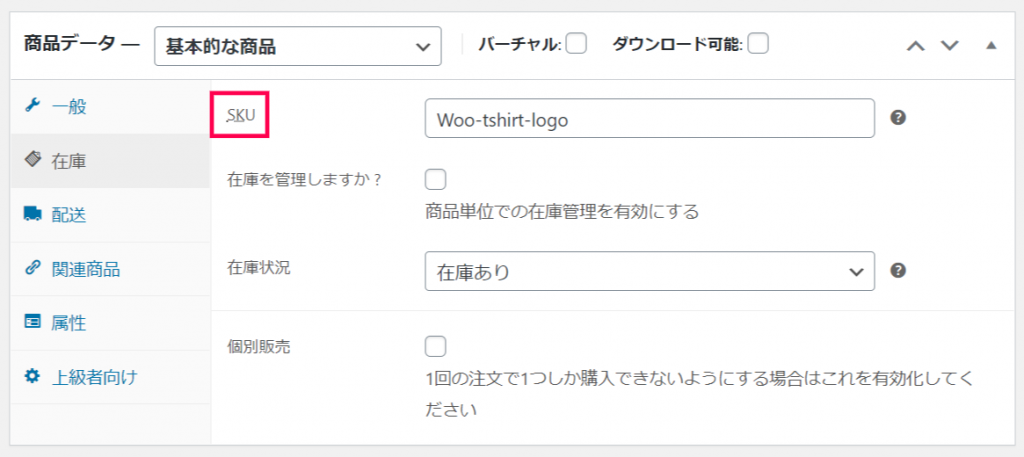1024x457 pixels.
Task: Collapse the 商品データ panel with the triangle toggle
Action: (x=991, y=46)
